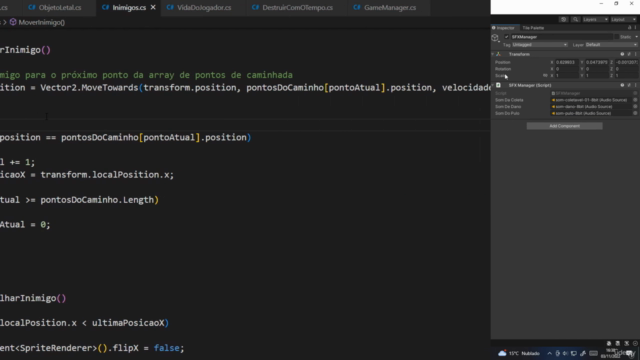Click the network icon in system tray
The image size is (640, 360).
573,353
